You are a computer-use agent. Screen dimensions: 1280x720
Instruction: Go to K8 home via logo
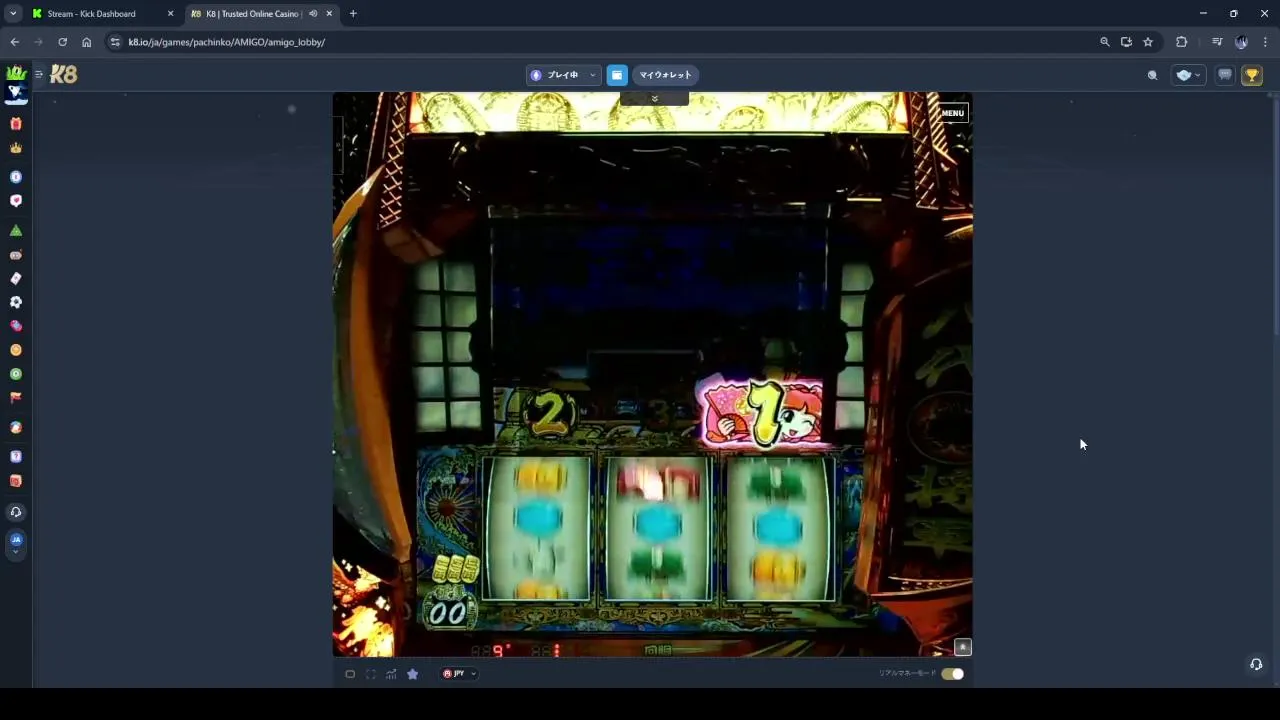coord(63,75)
